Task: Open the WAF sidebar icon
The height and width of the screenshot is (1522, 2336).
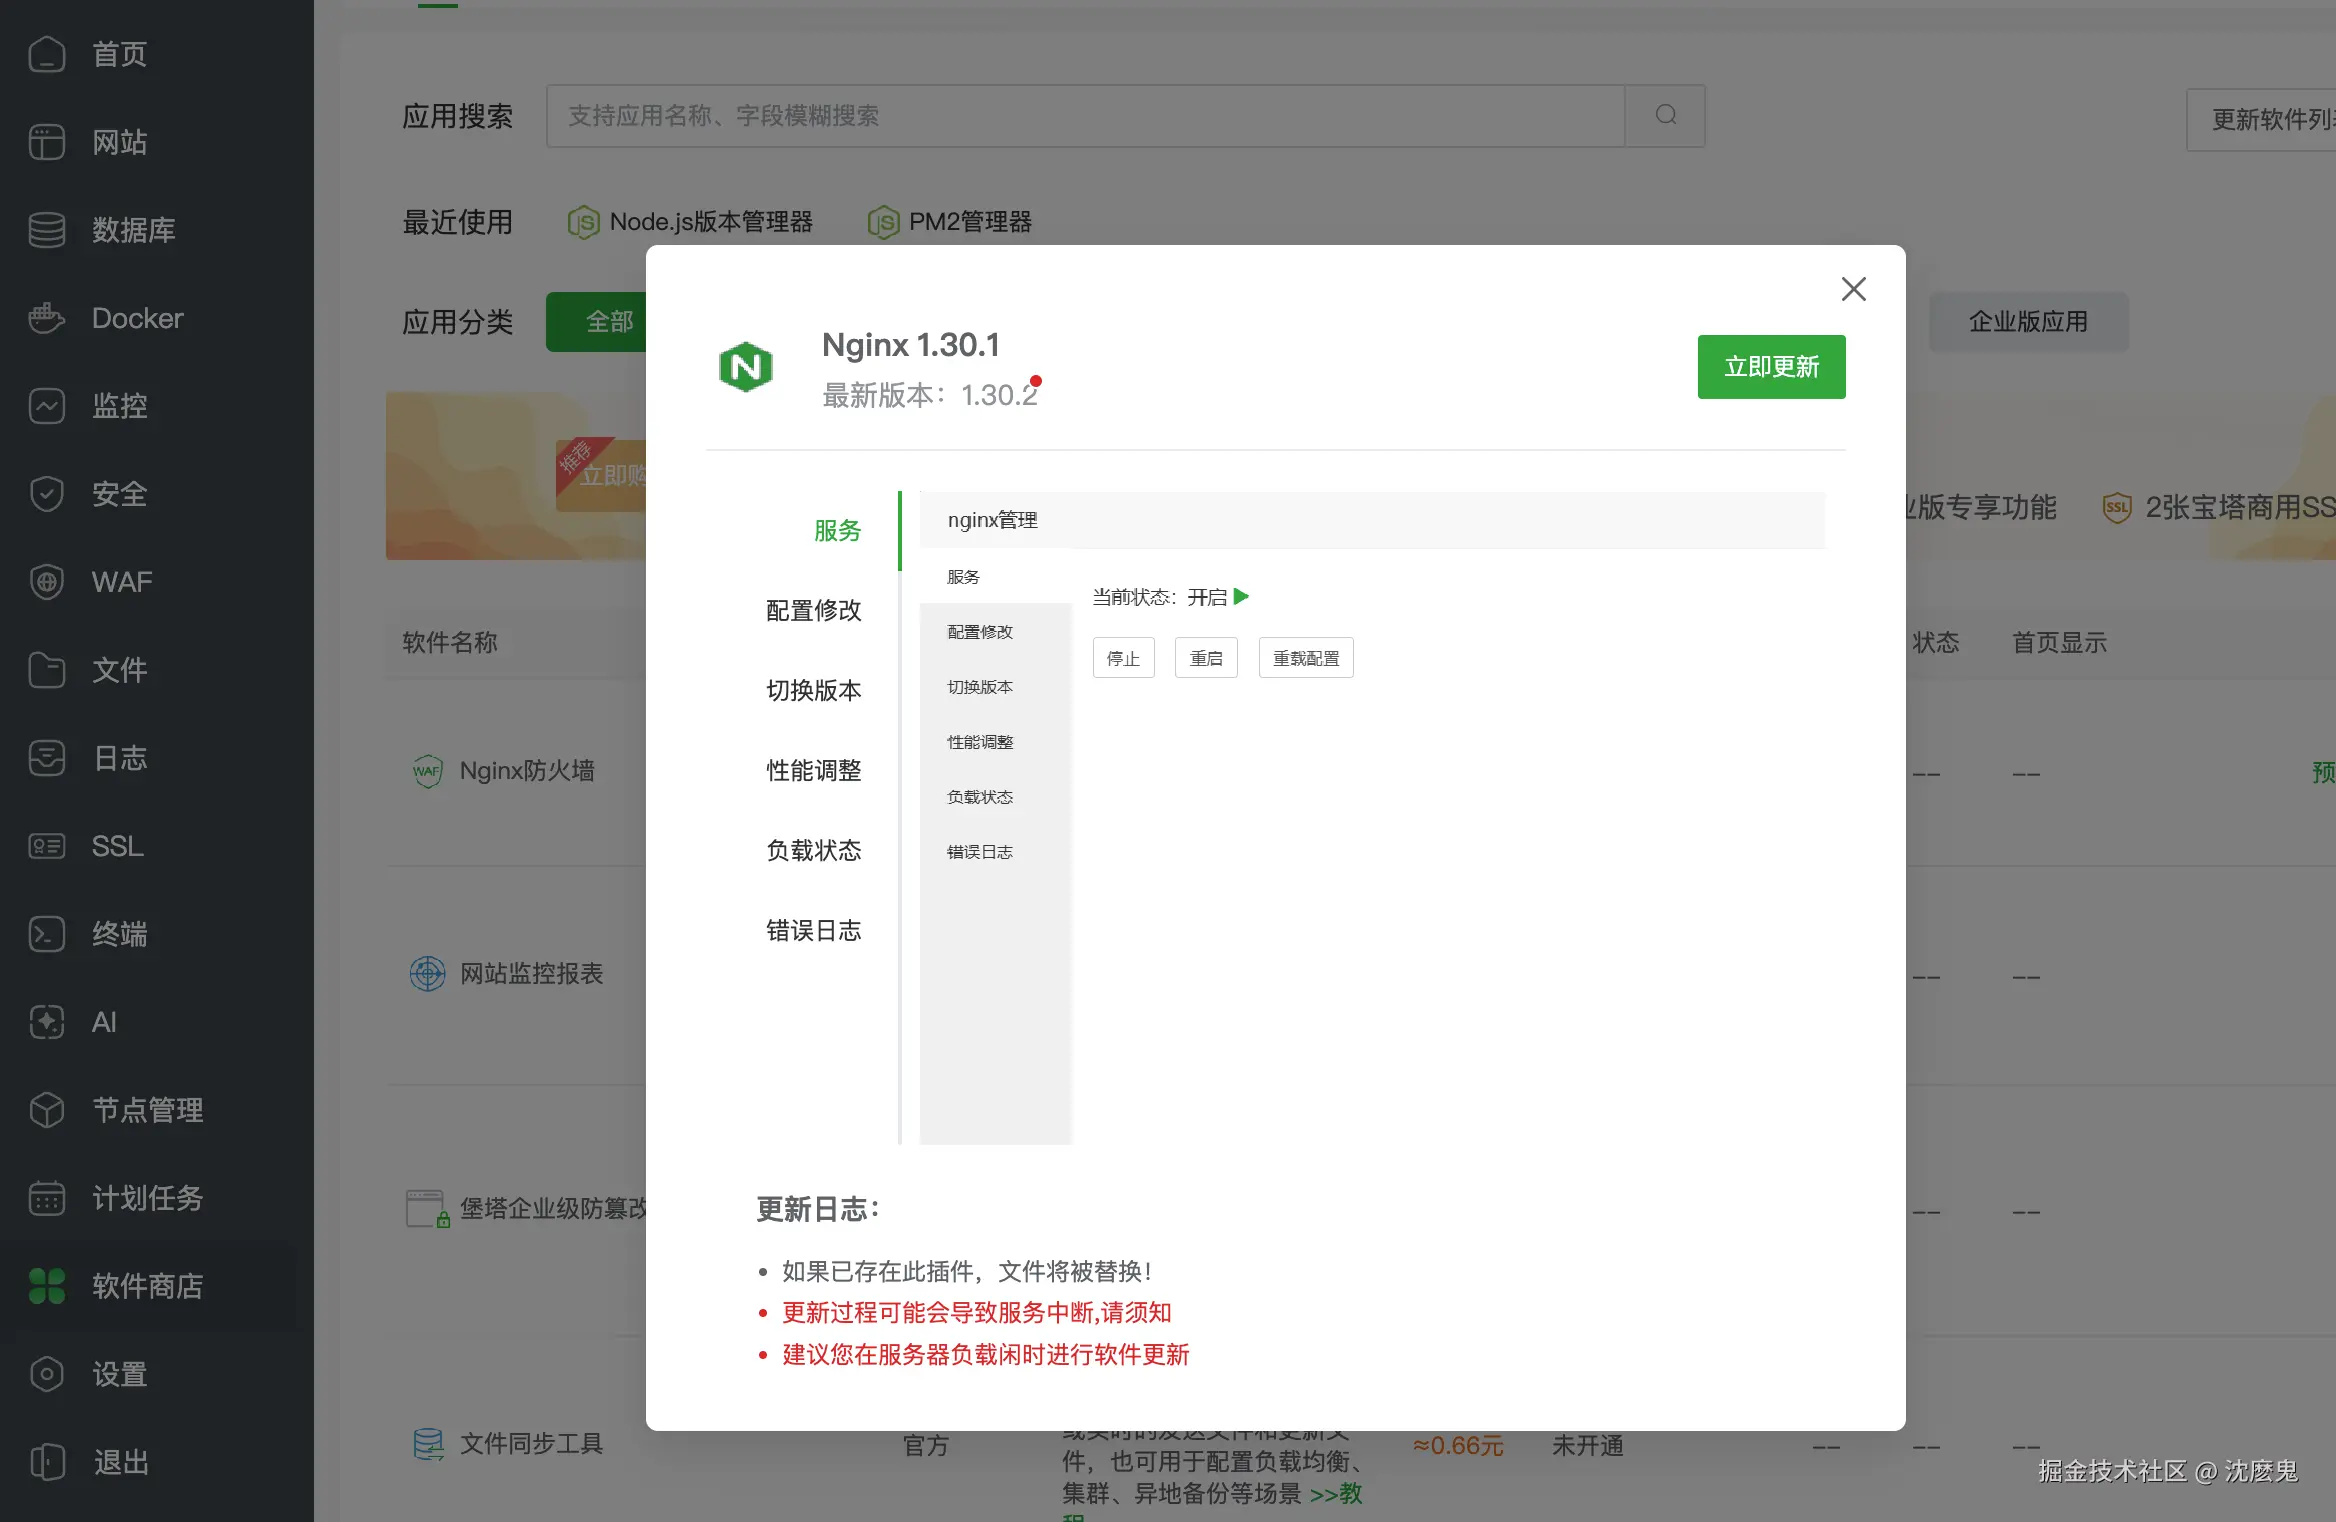Action: coord(47,582)
